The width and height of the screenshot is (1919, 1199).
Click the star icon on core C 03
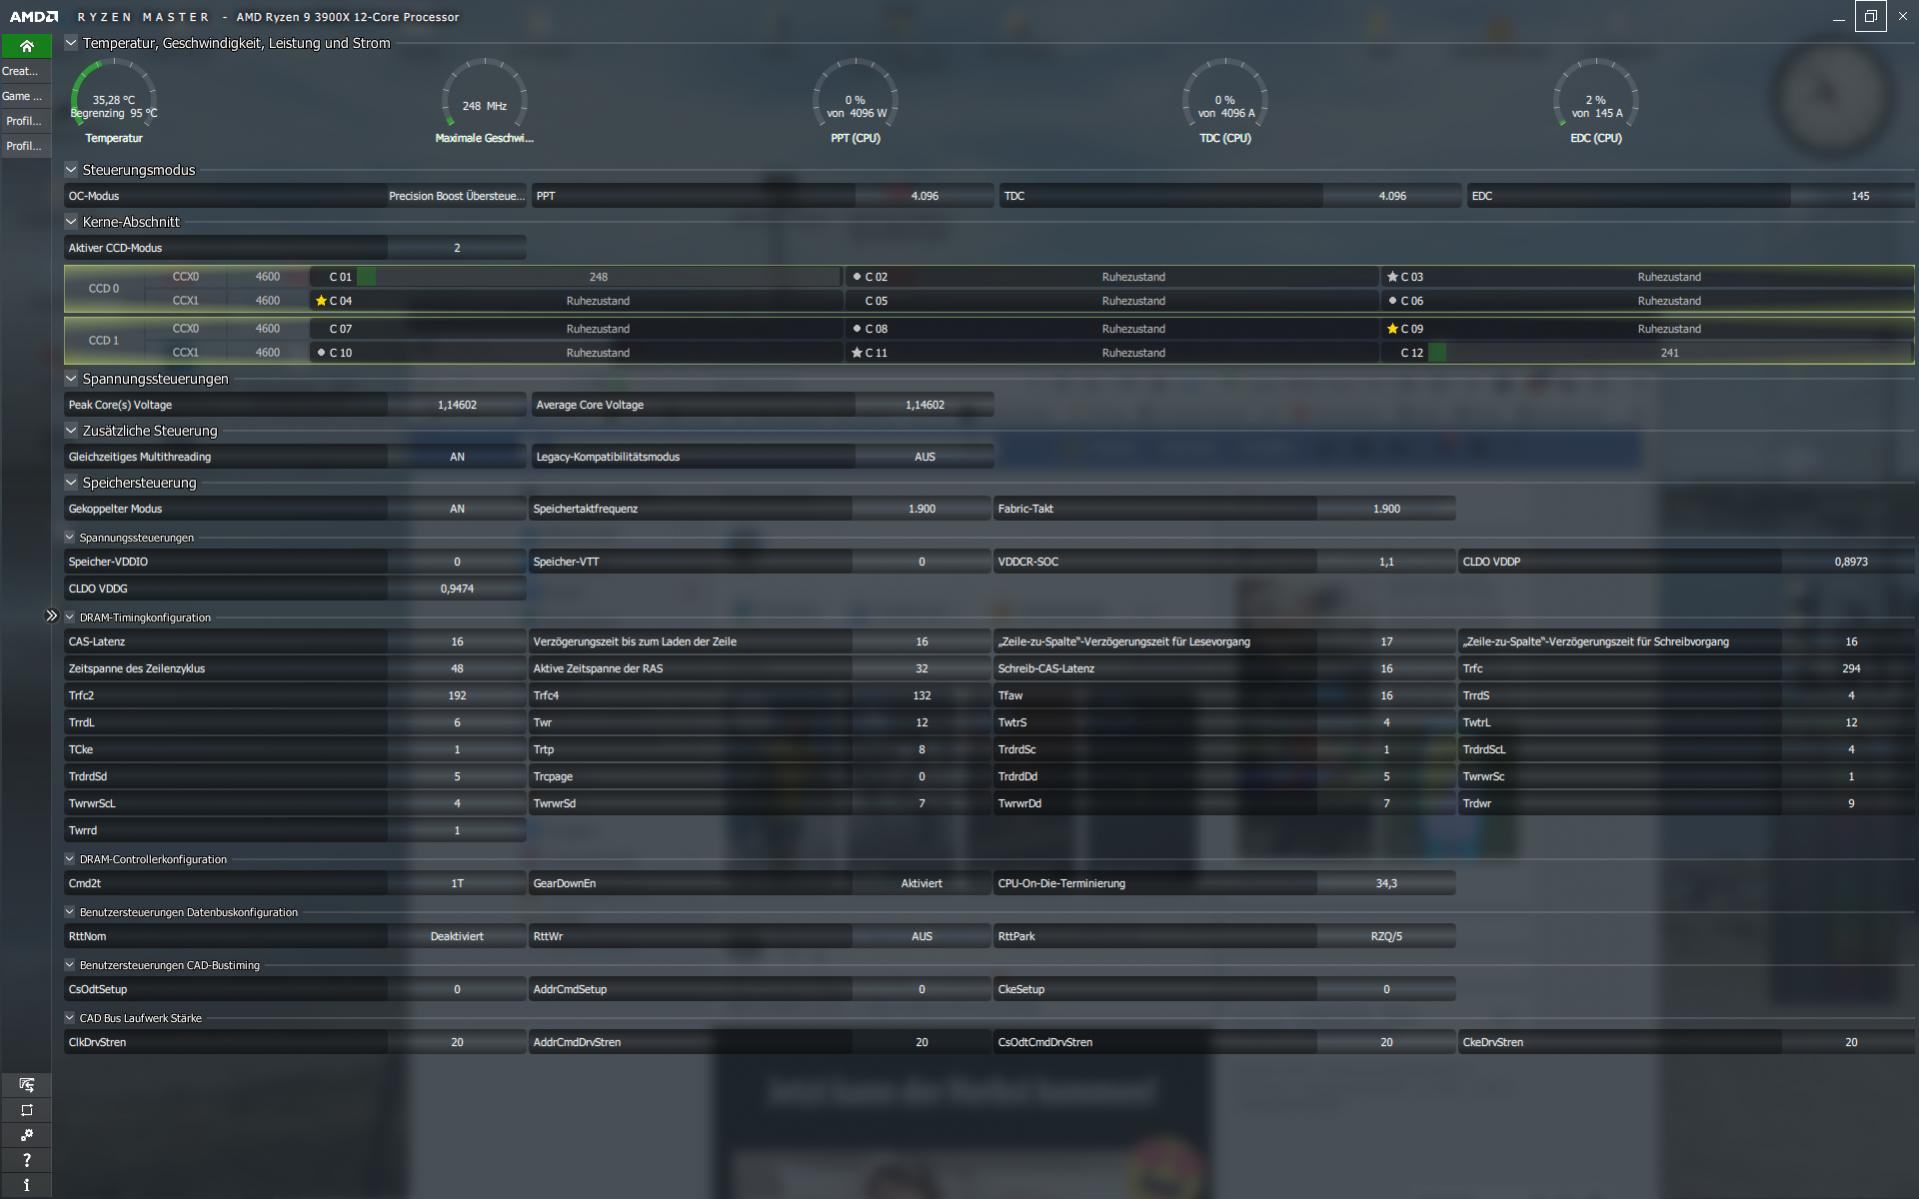(x=1392, y=277)
